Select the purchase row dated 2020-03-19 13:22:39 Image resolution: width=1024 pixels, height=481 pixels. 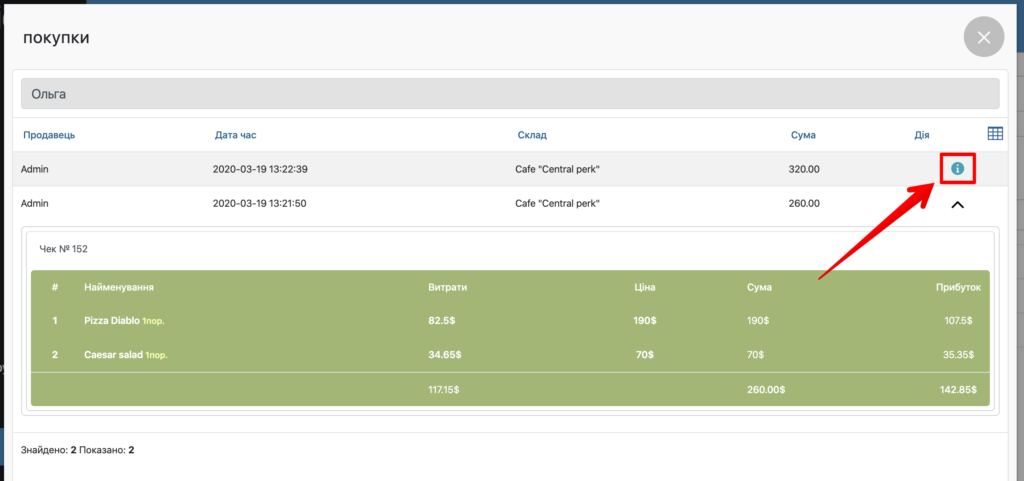tap(260, 169)
